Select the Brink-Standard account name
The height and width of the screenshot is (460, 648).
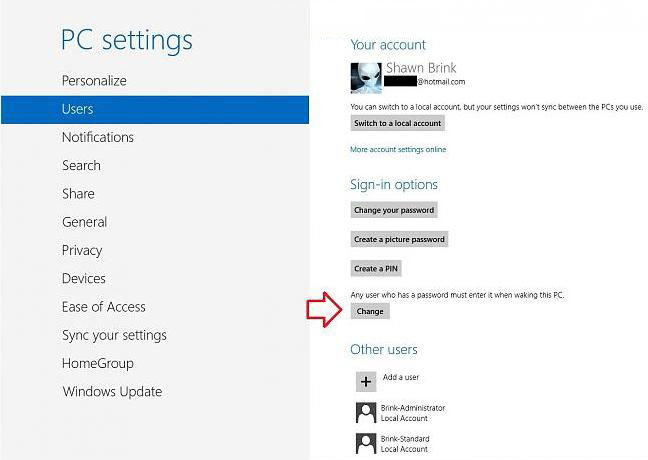tap(405, 439)
